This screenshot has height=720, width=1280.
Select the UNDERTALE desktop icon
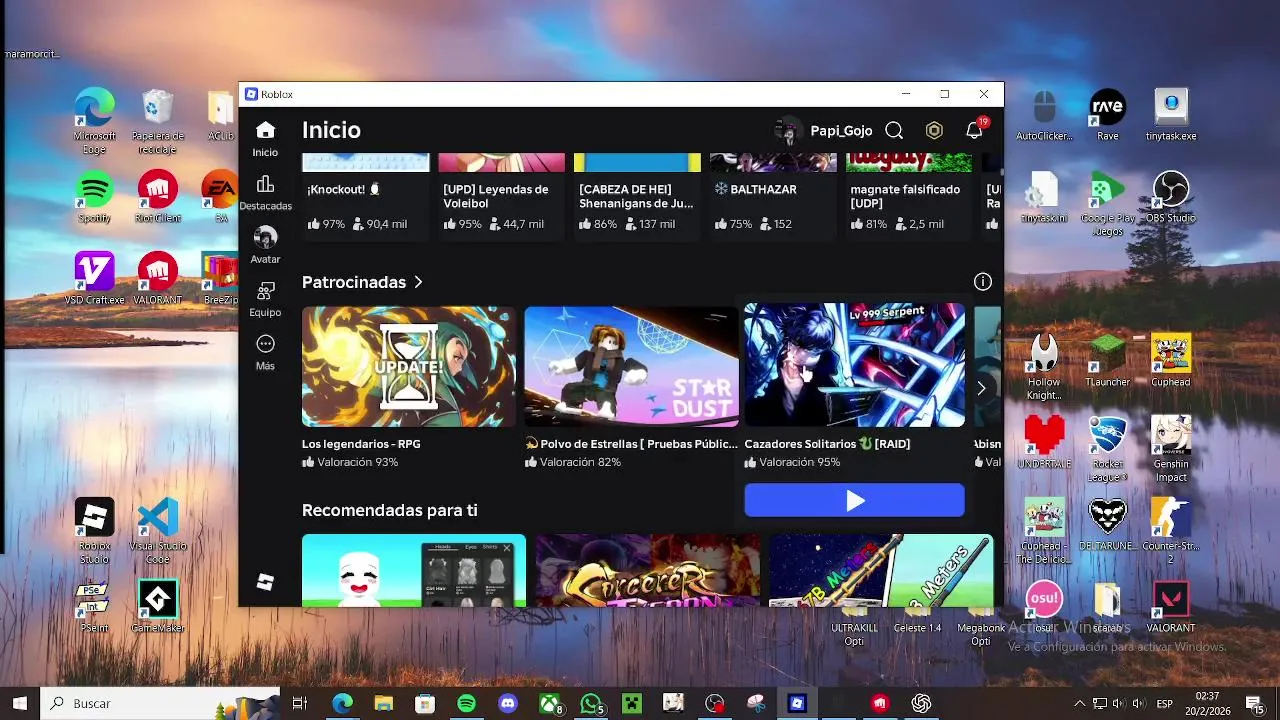coord(1044,443)
